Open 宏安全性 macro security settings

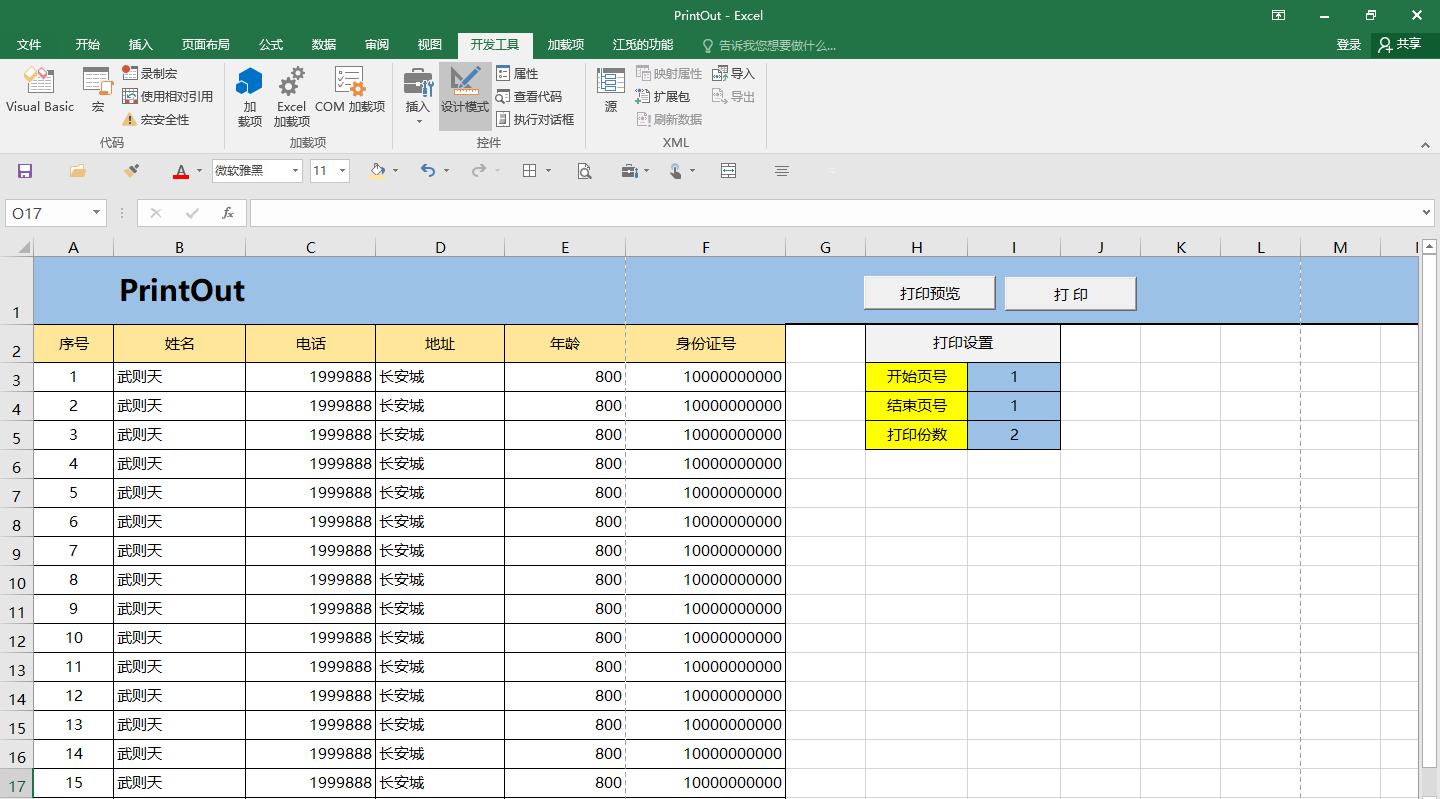click(x=156, y=119)
